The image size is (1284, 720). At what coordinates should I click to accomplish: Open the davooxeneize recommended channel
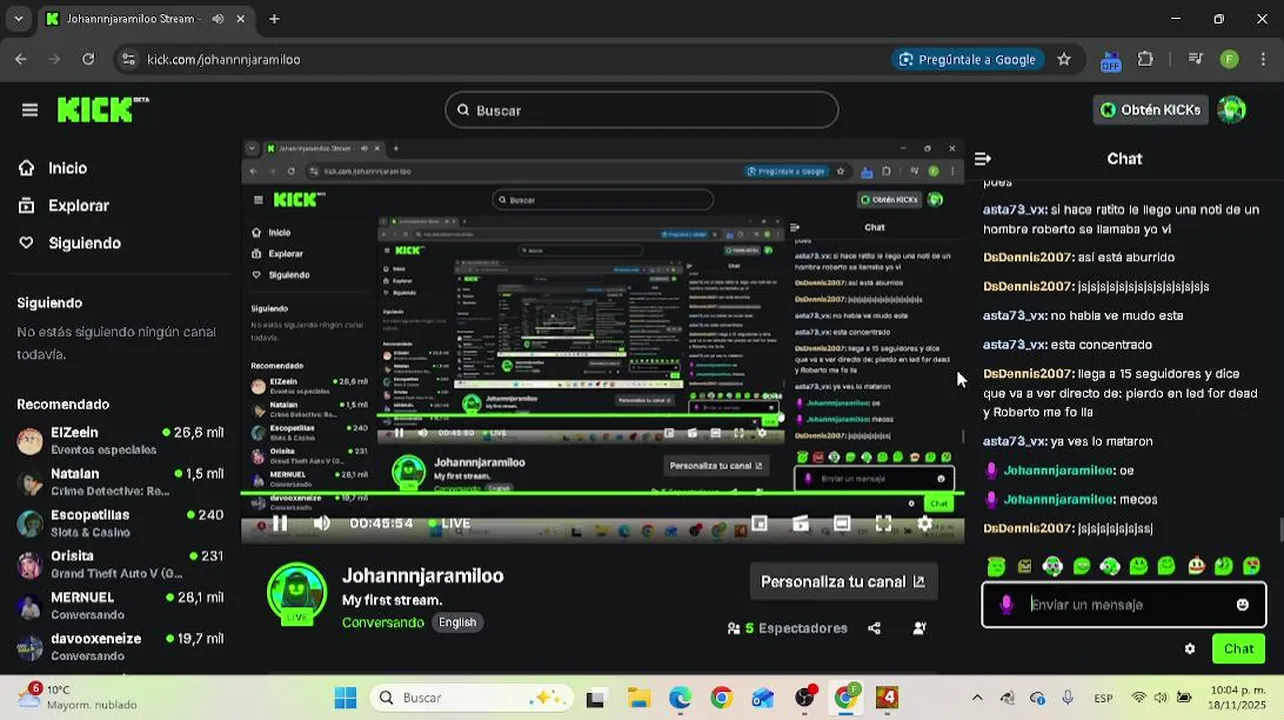click(x=121, y=646)
